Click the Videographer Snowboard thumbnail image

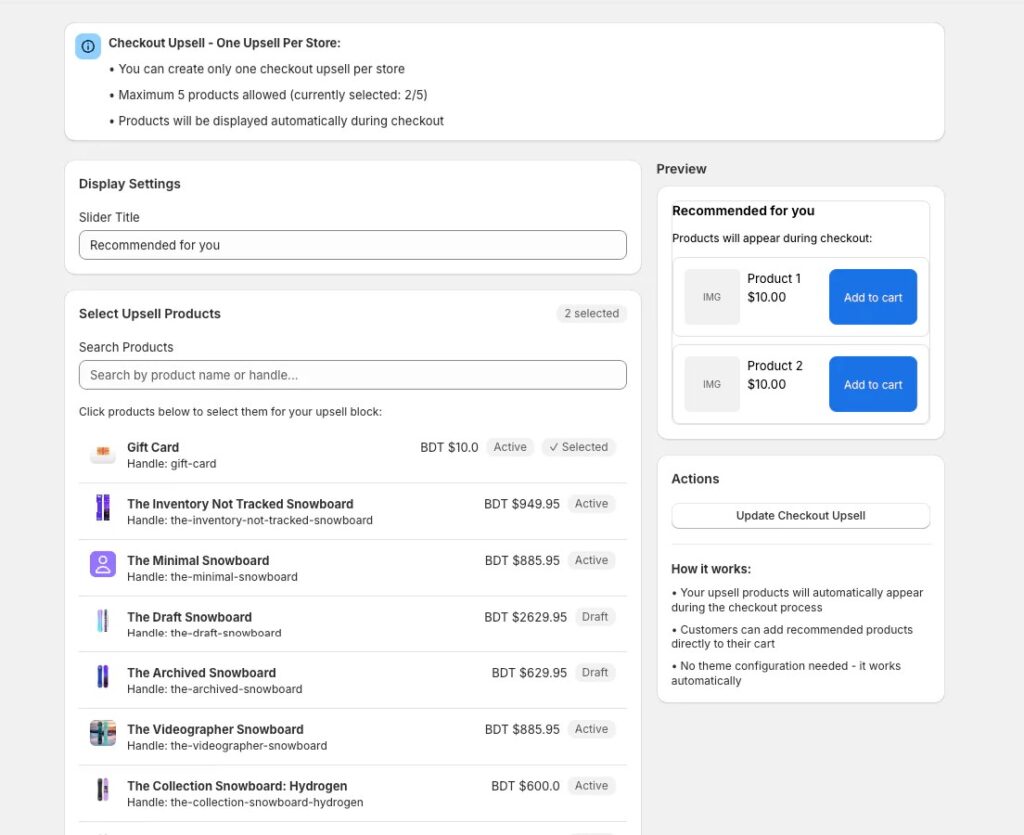coord(103,733)
